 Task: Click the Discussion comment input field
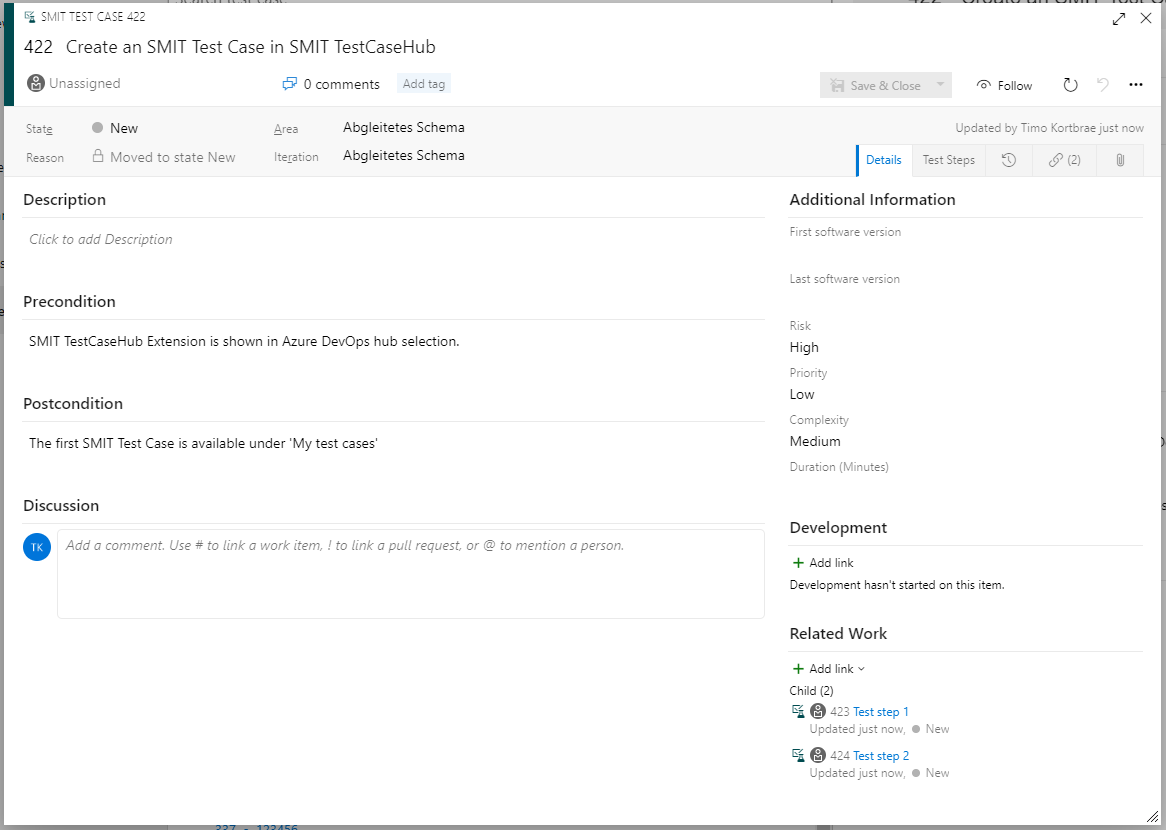410,575
